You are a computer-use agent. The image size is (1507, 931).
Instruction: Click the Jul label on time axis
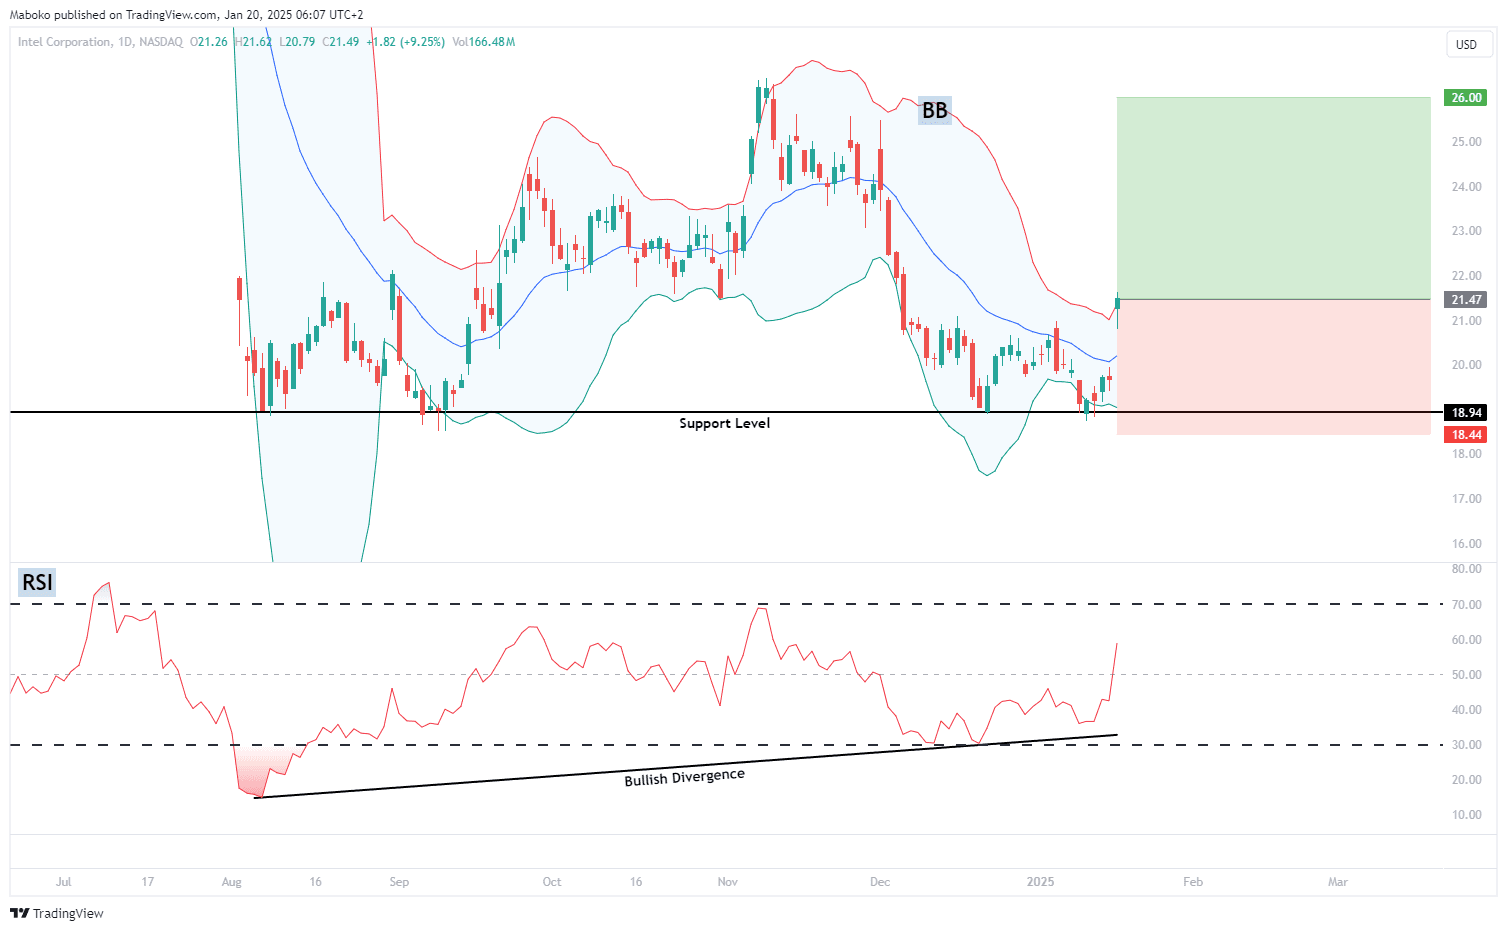(x=64, y=882)
